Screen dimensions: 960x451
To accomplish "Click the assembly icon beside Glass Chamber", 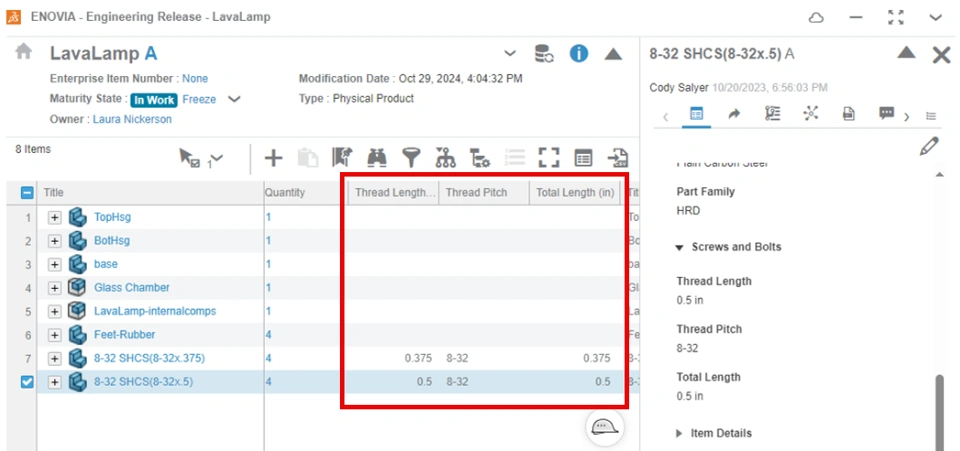I will pos(77,287).
